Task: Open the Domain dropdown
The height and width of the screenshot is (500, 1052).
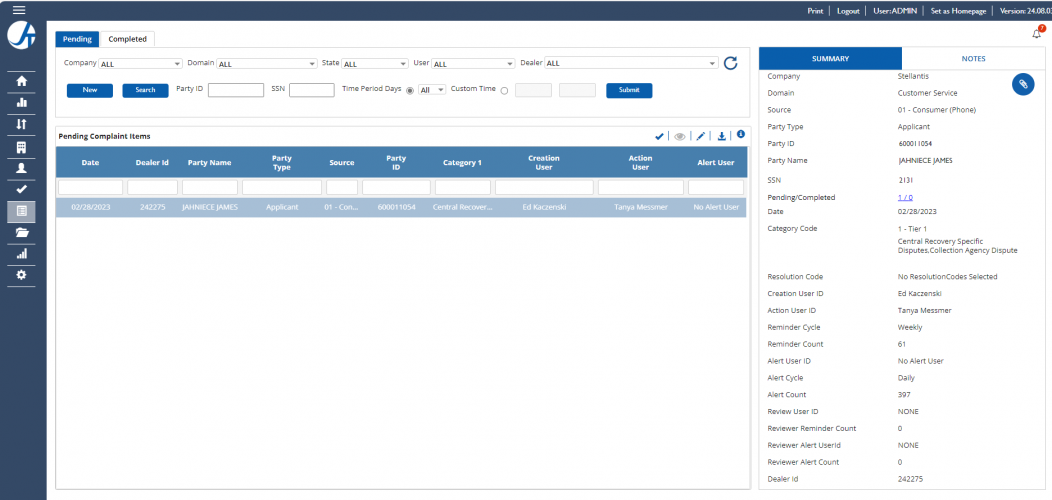Action: pyautogui.click(x=266, y=64)
